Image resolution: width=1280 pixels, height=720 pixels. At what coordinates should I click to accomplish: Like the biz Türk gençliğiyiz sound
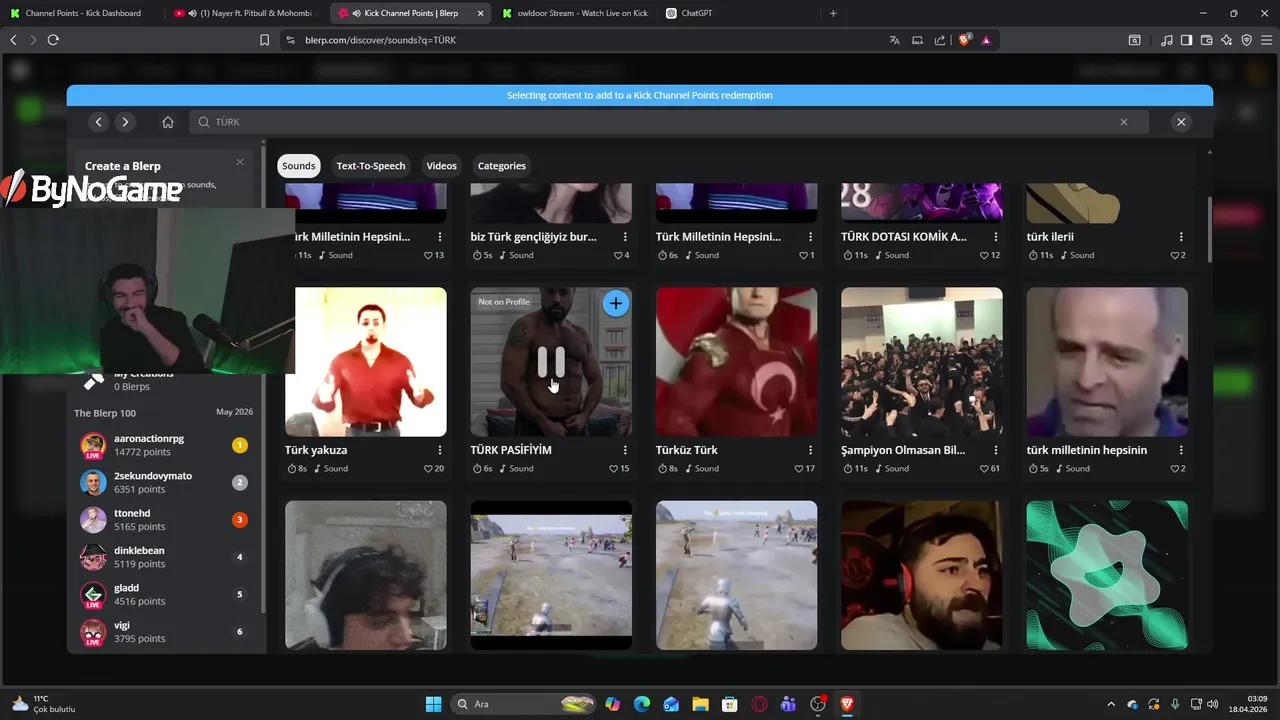(x=618, y=255)
